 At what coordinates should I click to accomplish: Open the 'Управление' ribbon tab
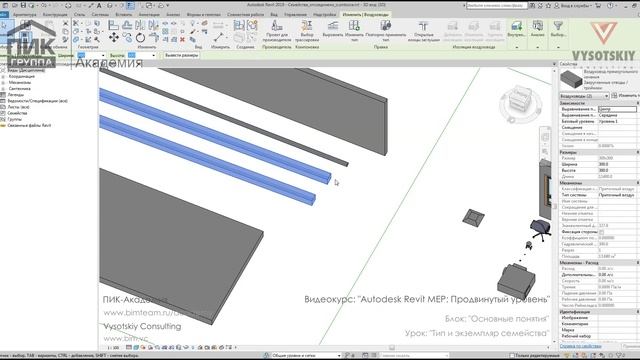coord(295,14)
